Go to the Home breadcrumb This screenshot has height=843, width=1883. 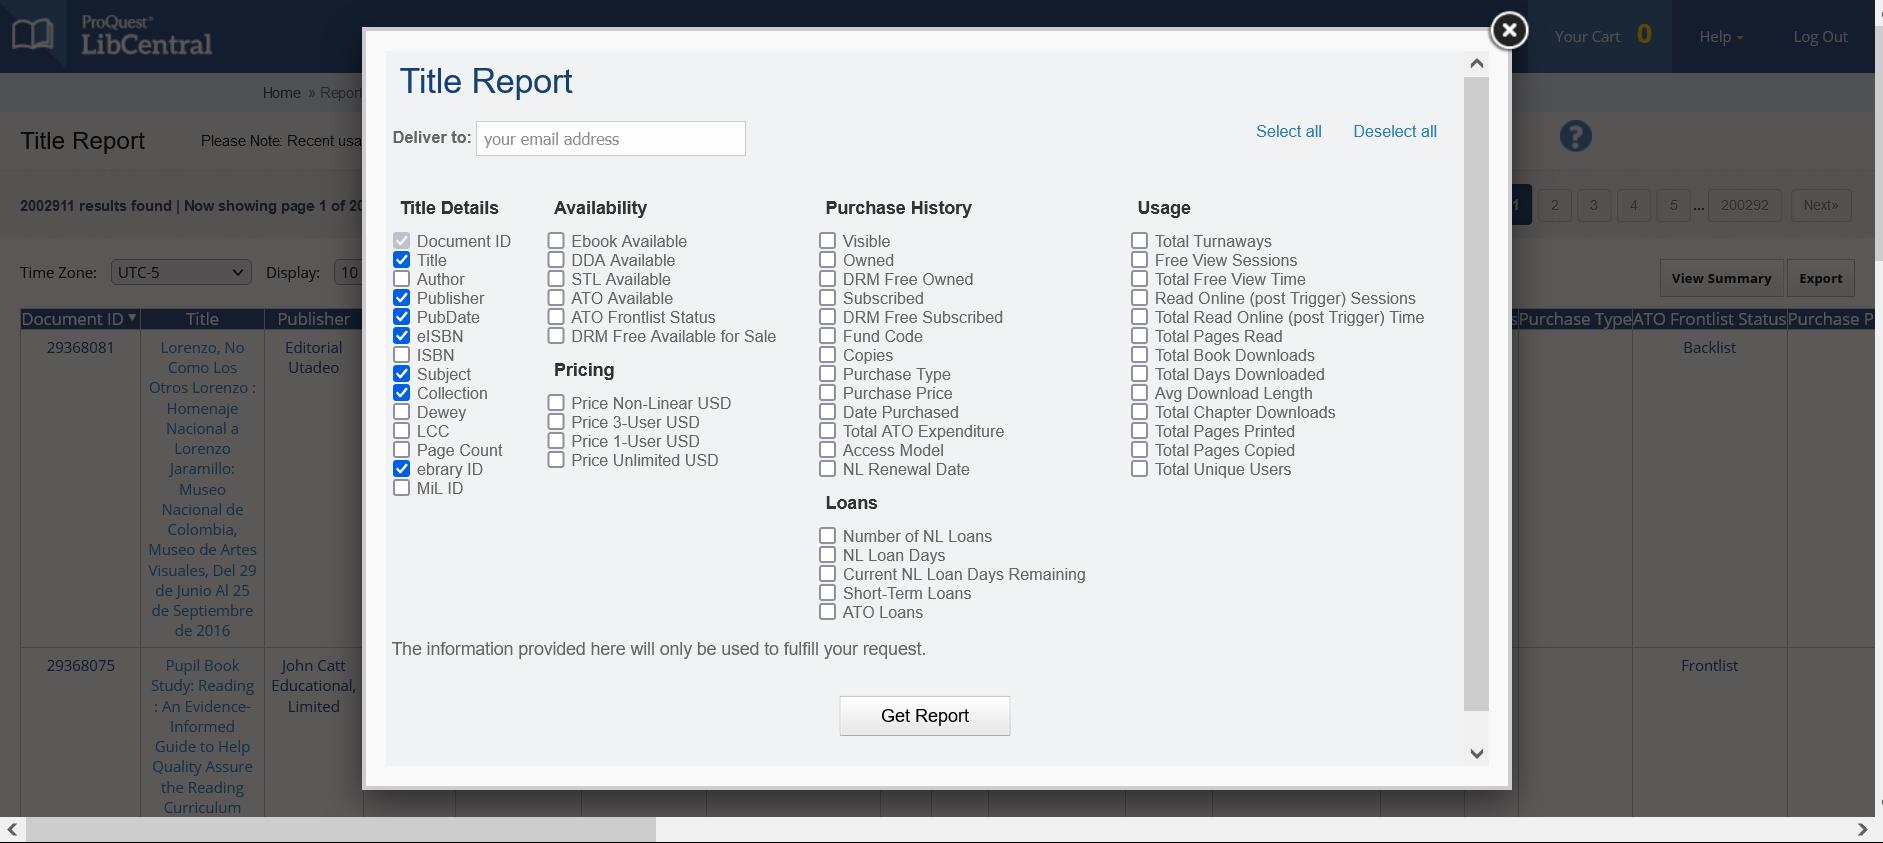[282, 93]
